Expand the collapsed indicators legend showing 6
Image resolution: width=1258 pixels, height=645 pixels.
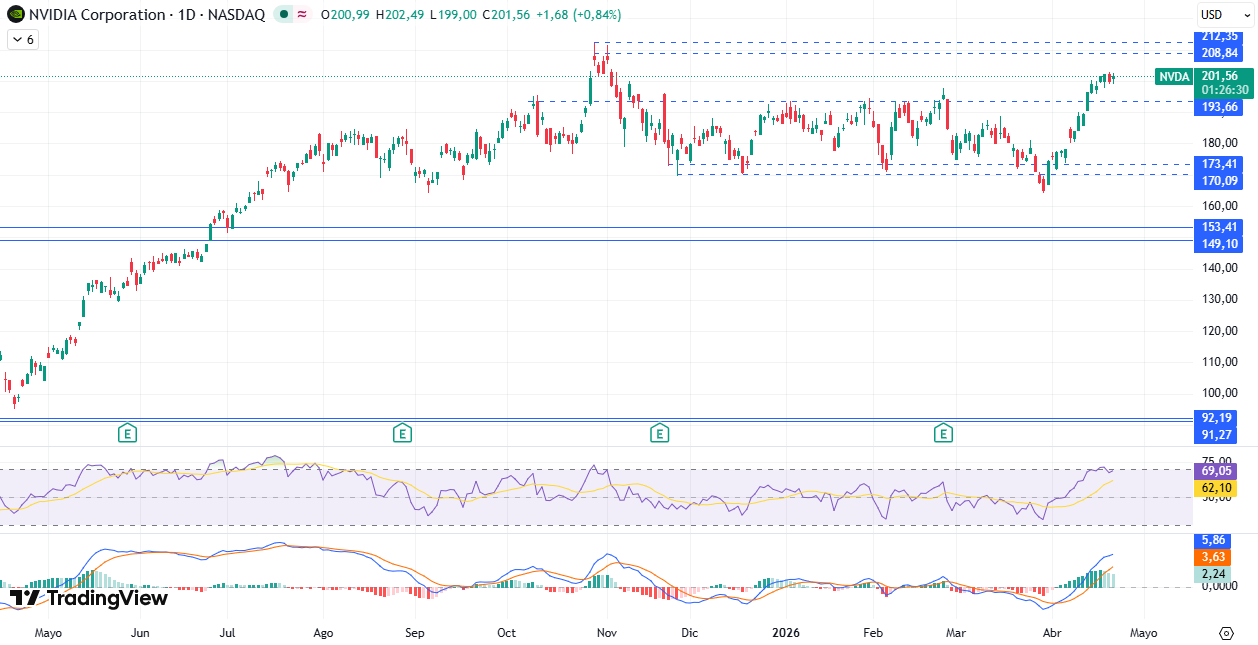pos(22,39)
